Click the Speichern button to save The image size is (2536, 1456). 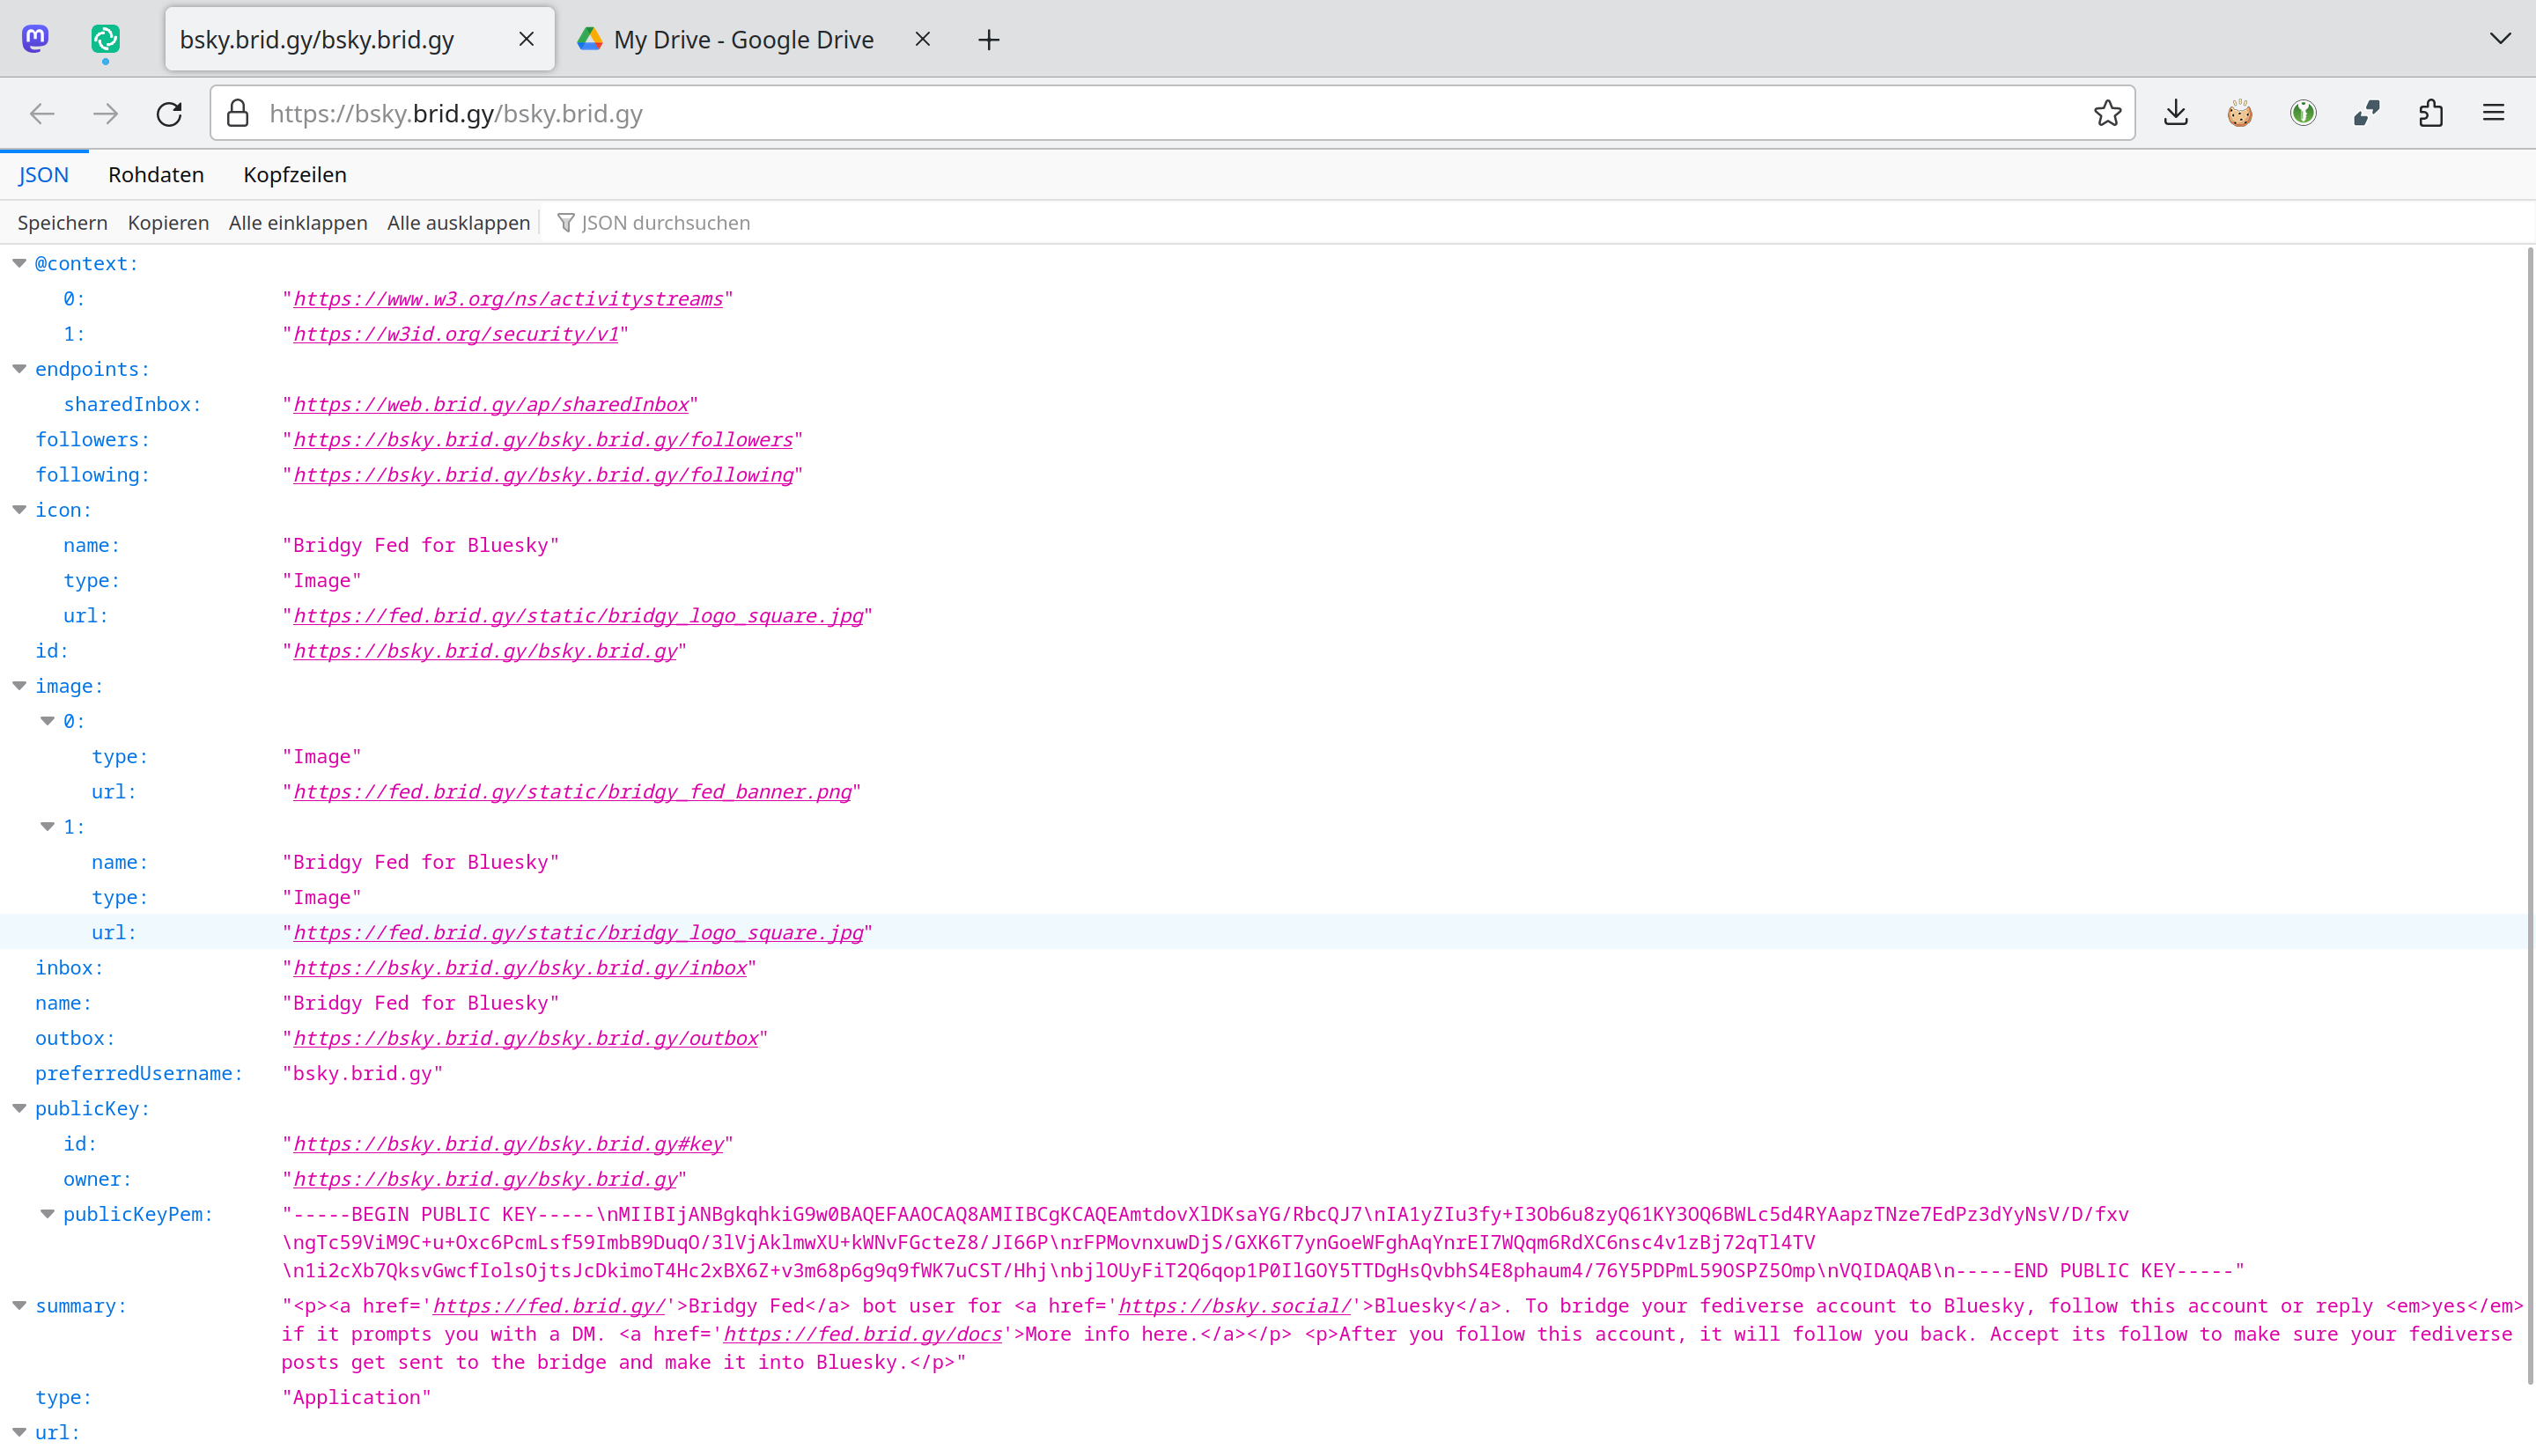coord(63,223)
